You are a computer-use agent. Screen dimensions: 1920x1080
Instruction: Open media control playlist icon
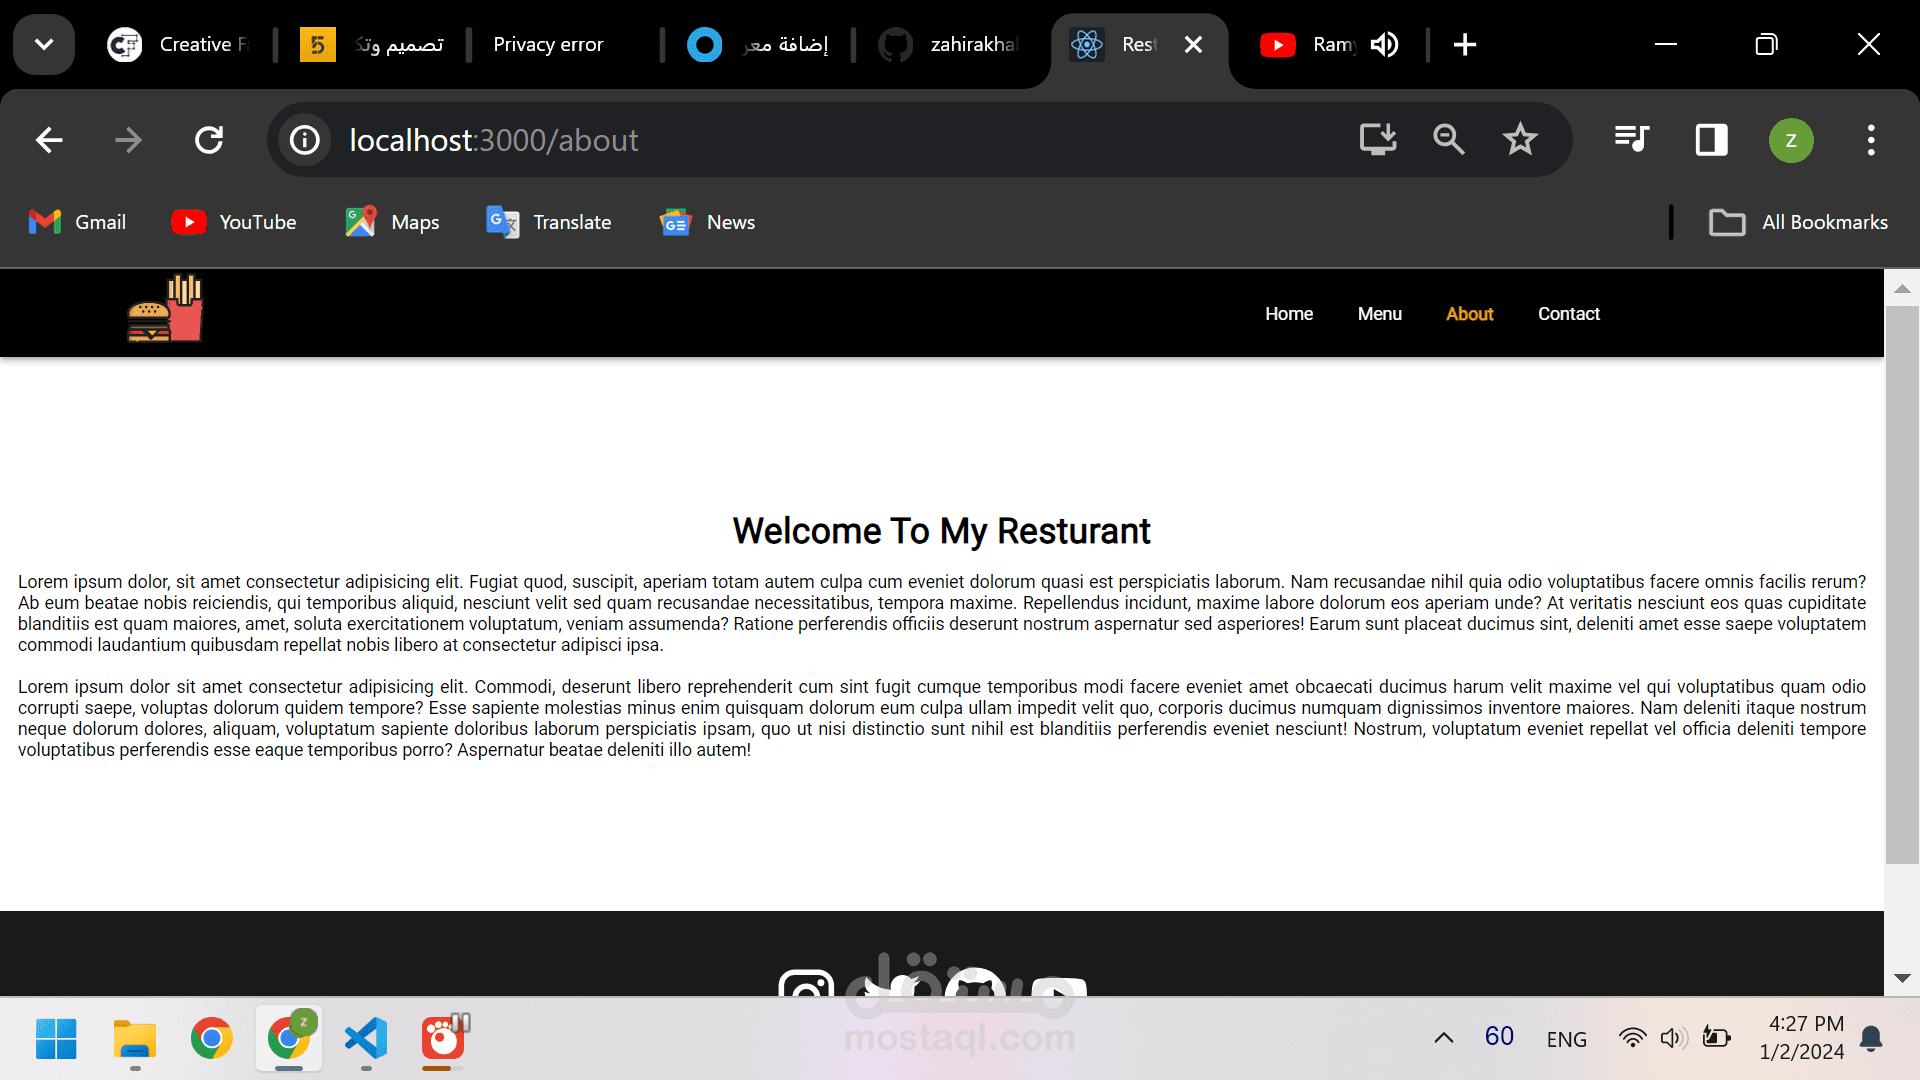click(1631, 140)
